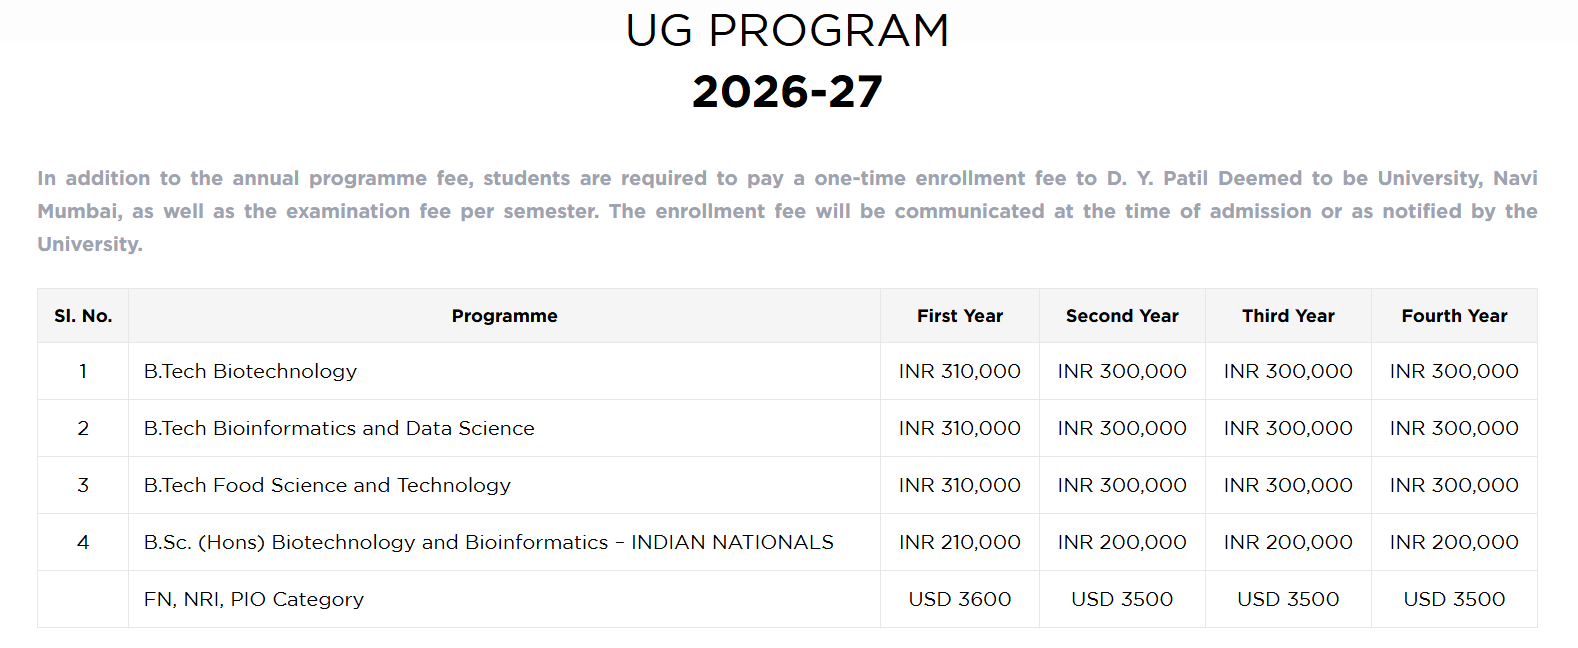The width and height of the screenshot is (1578, 648).
Task: Click serial number 3 cell
Action: 83,485
